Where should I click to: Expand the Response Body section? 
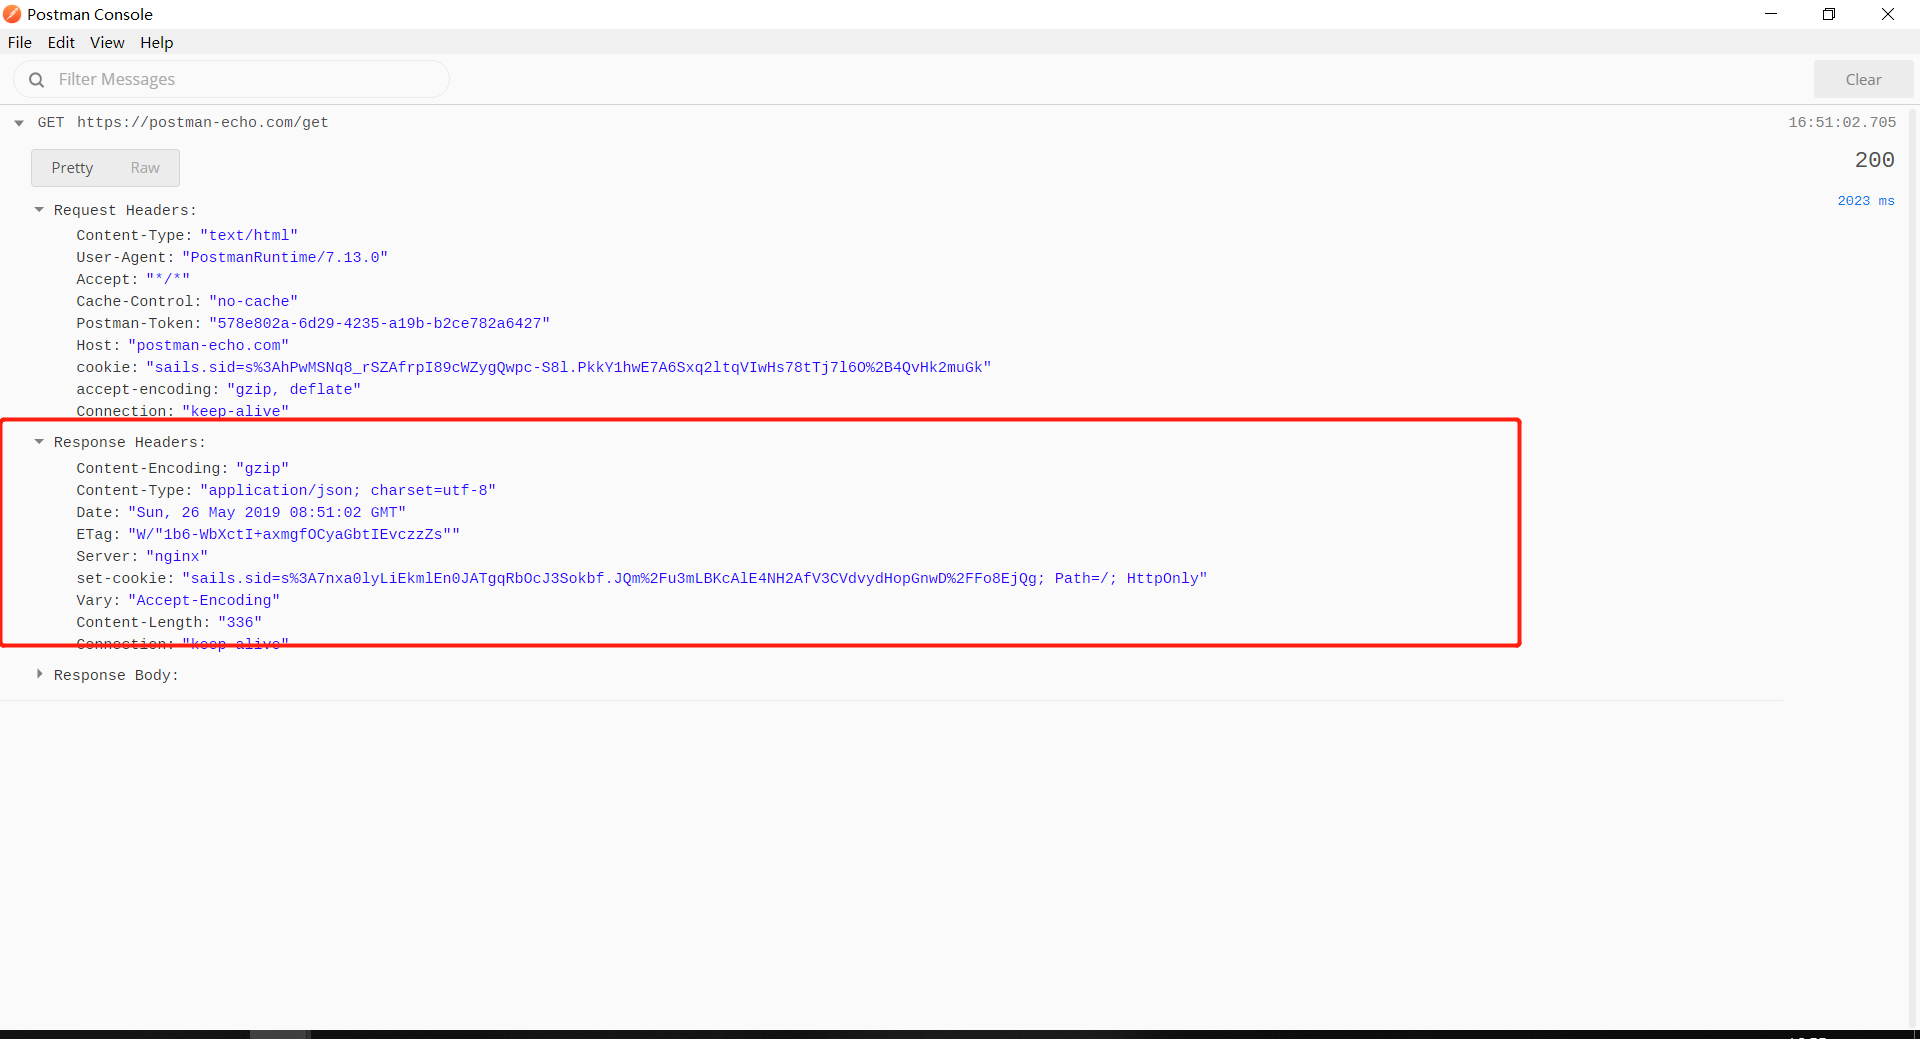pos(39,674)
